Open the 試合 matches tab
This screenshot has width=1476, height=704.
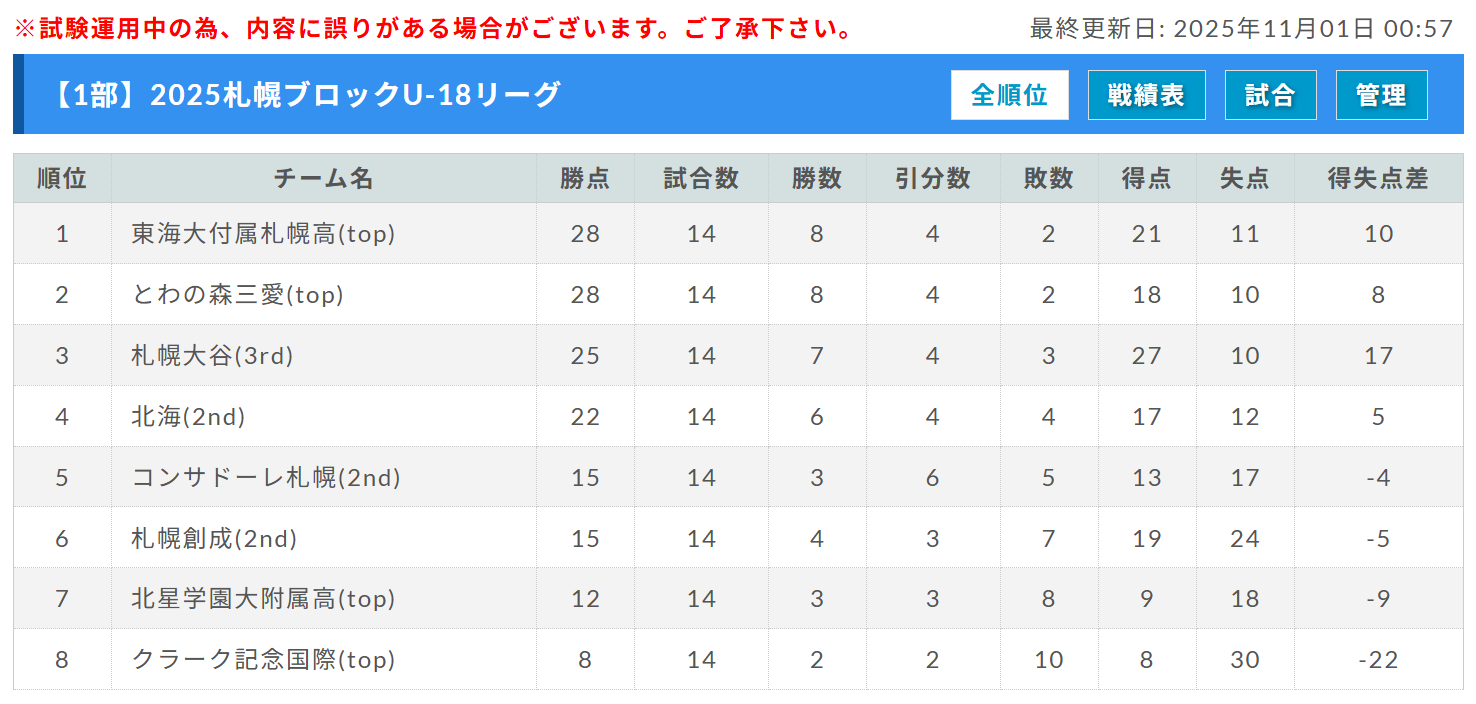pyautogui.click(x=1270, y=95)
